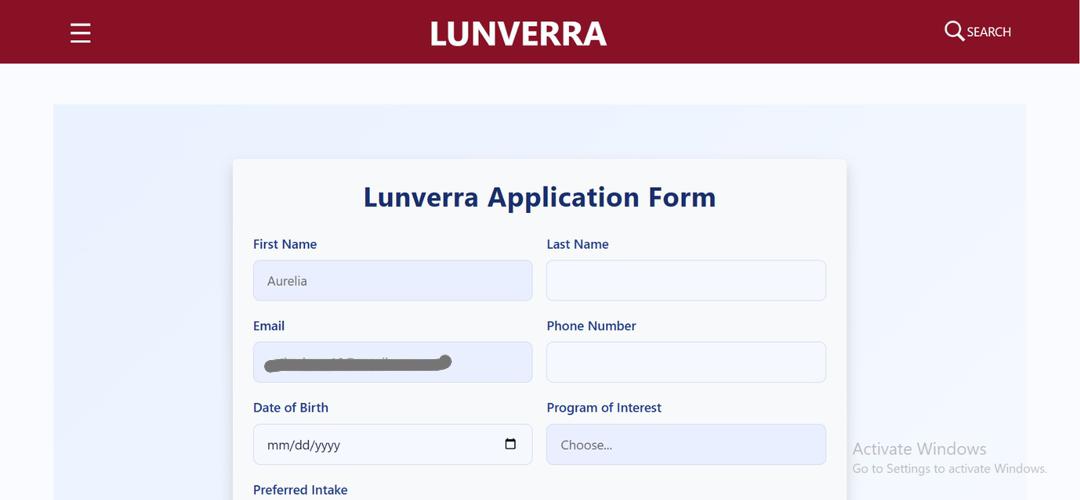1080x500 pixels.
Task: Click the Last Name label
Action: pyautogui.click(x=577, y=244)
